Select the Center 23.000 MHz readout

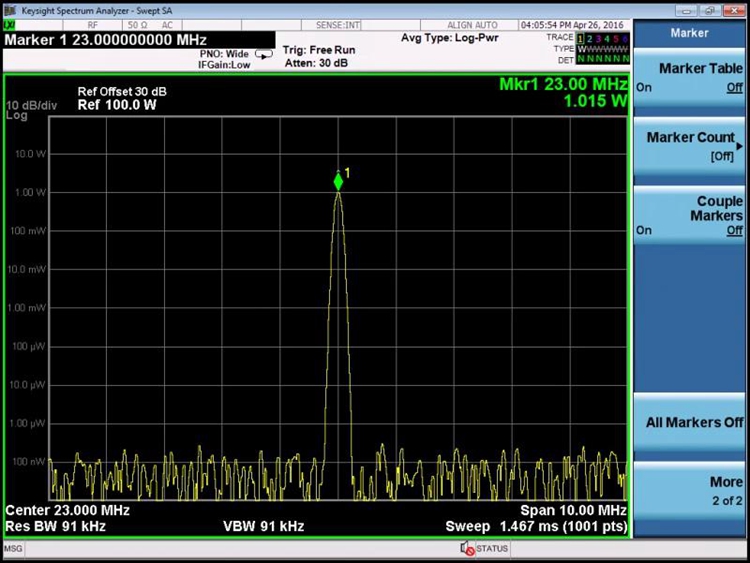coord(67,510)
